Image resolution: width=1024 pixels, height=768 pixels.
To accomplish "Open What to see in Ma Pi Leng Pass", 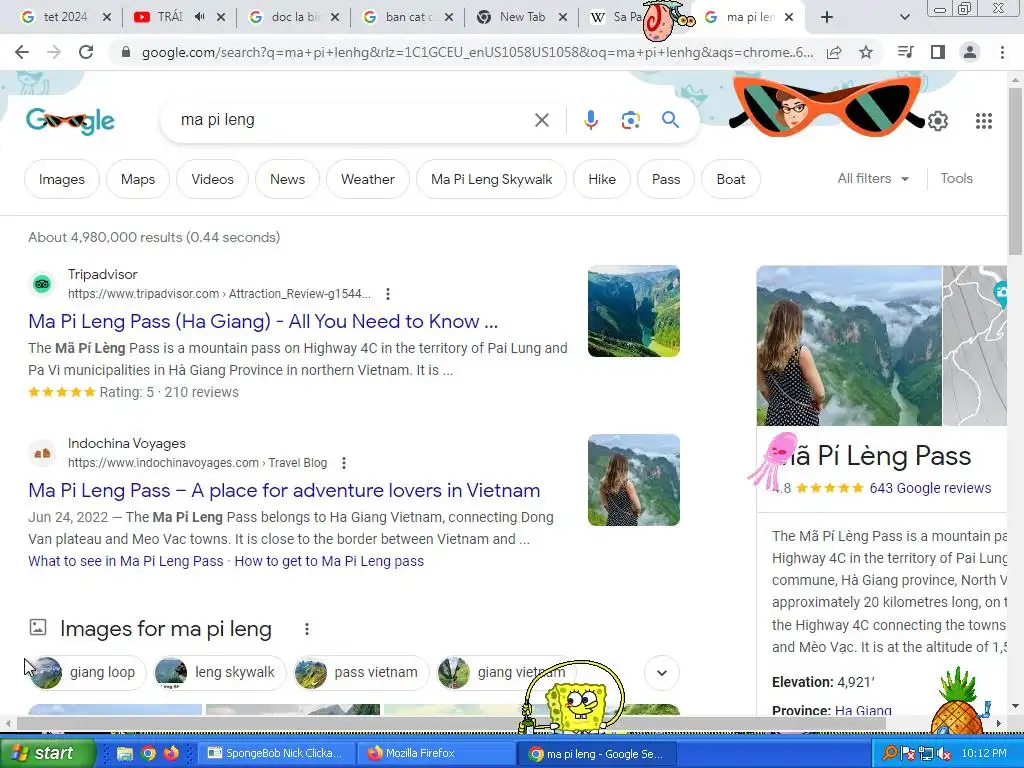I will [125, 561].
